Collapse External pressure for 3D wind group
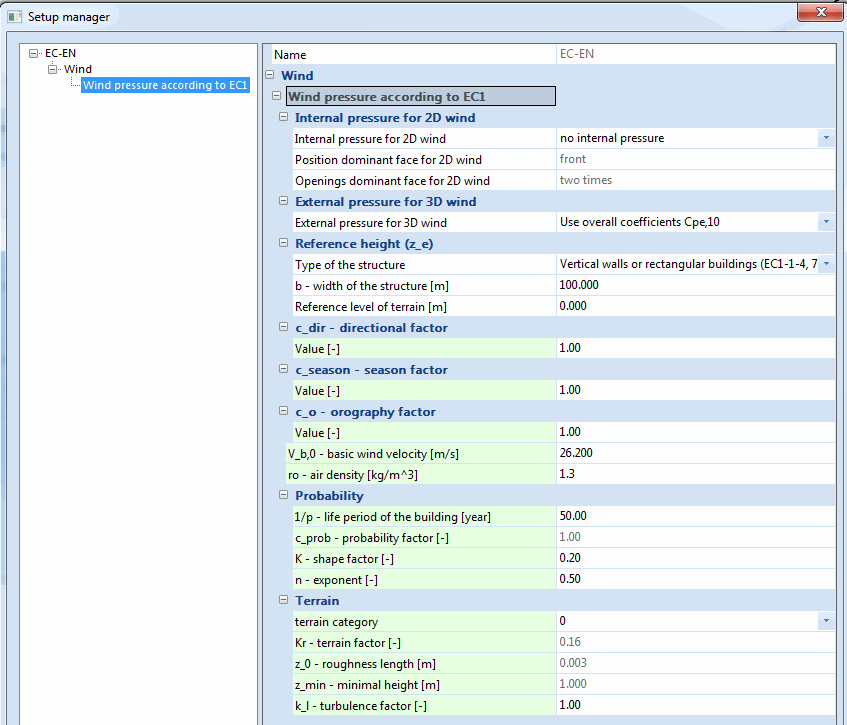 pos(284,202)
